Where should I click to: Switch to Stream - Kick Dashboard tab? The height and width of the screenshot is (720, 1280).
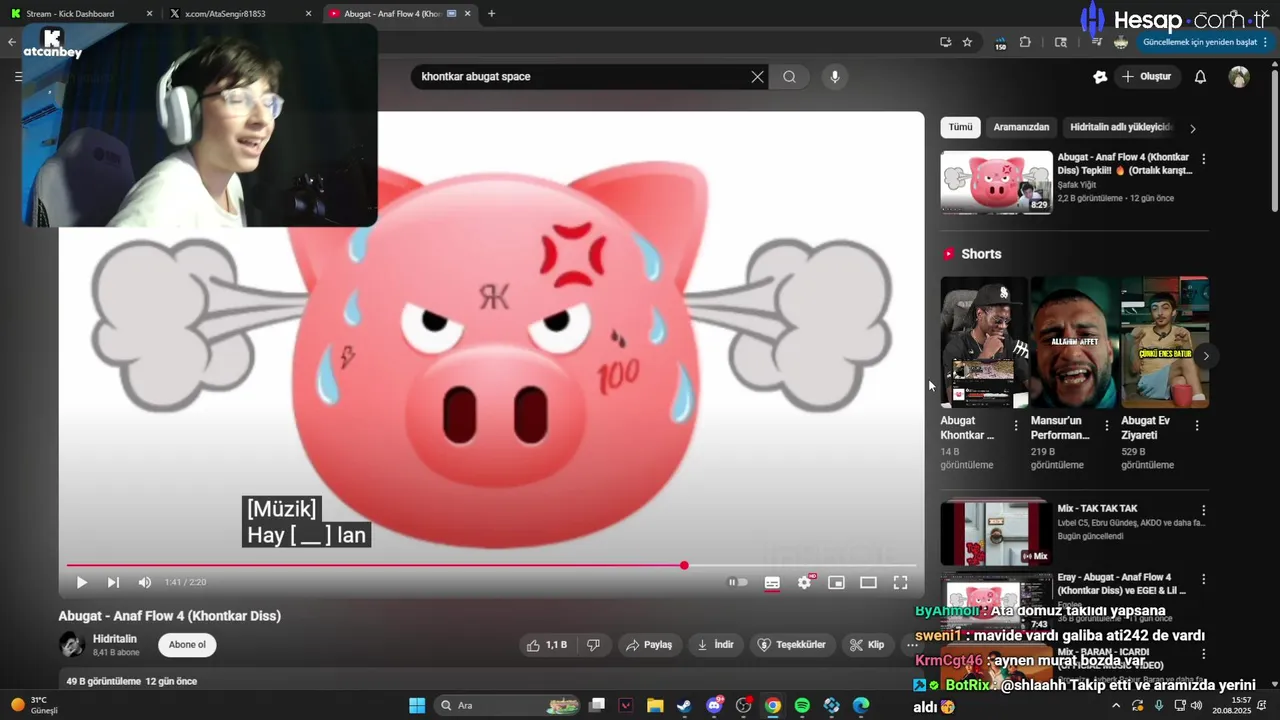[x=80, y=14]
